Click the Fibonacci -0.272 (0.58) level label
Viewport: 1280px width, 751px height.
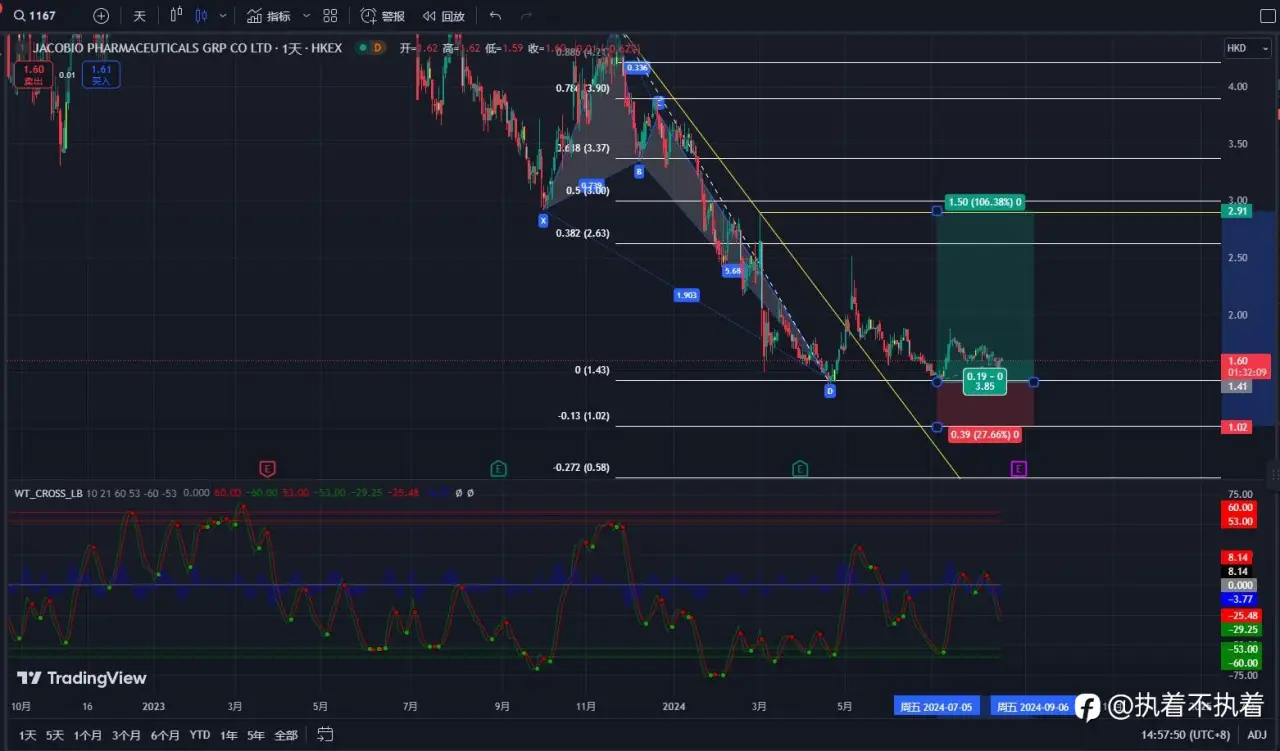[x=581, y=467]
